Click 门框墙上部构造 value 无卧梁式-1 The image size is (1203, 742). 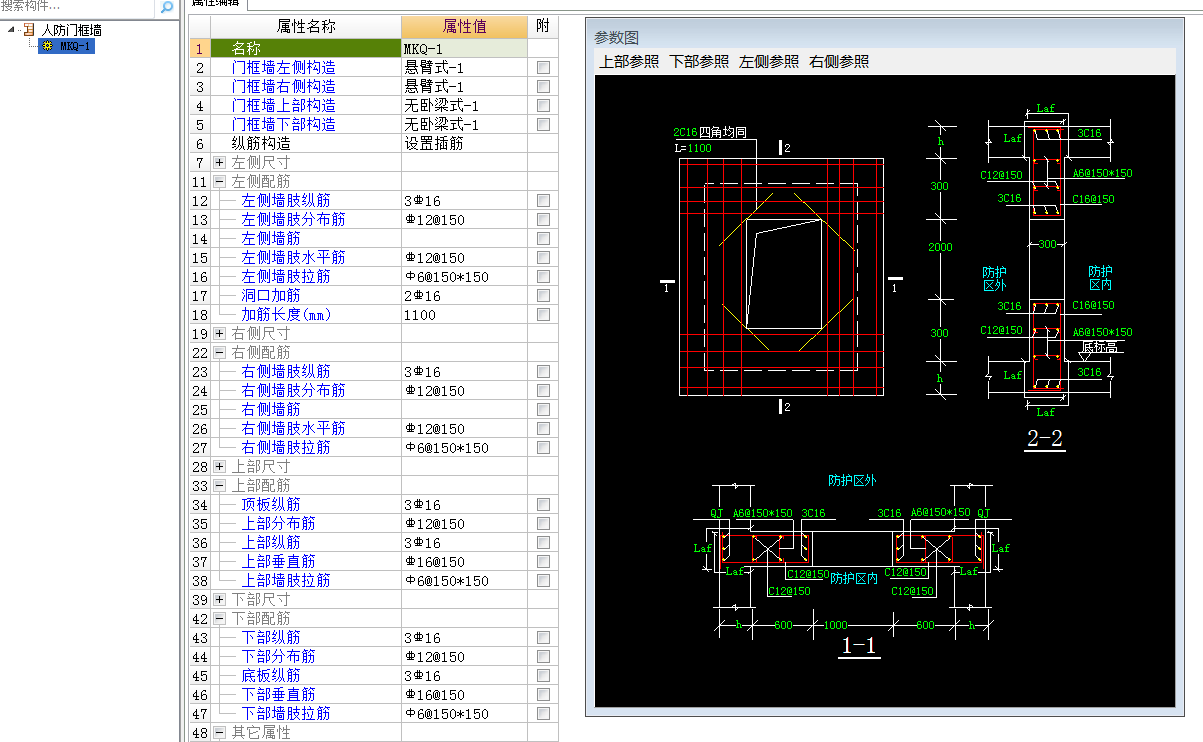(x=464, y=105)
